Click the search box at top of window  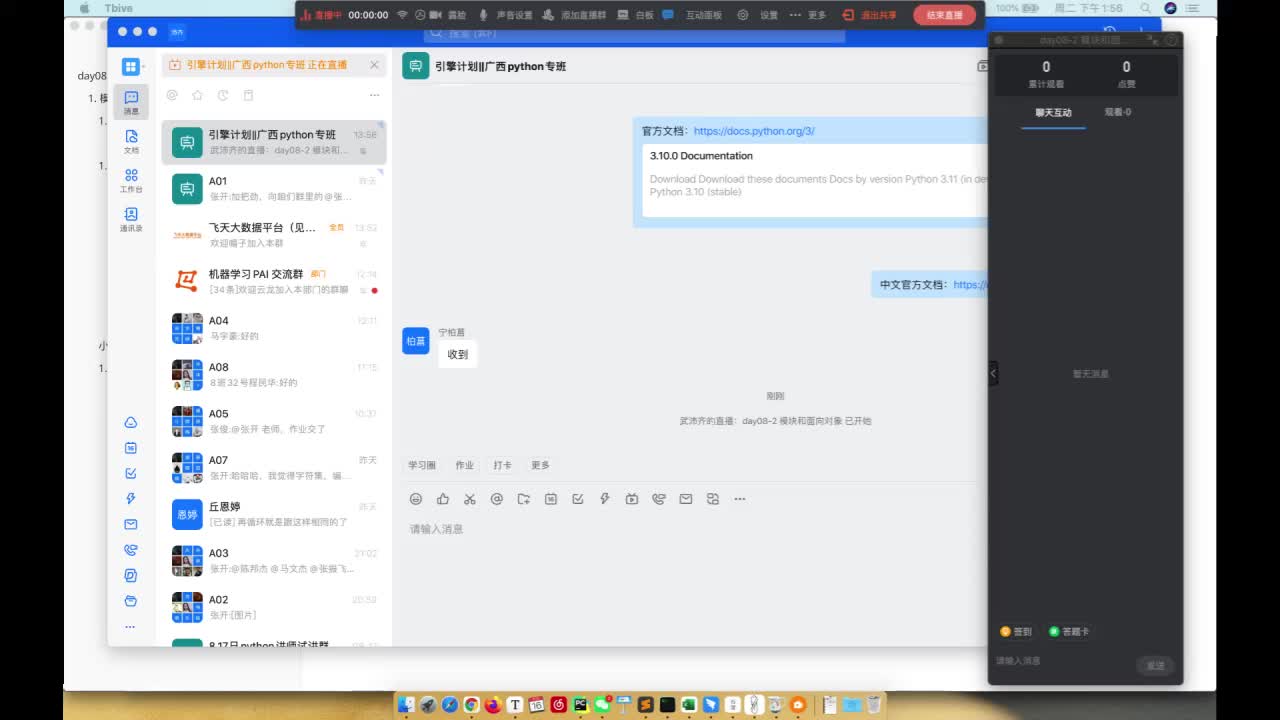(634, 33)
